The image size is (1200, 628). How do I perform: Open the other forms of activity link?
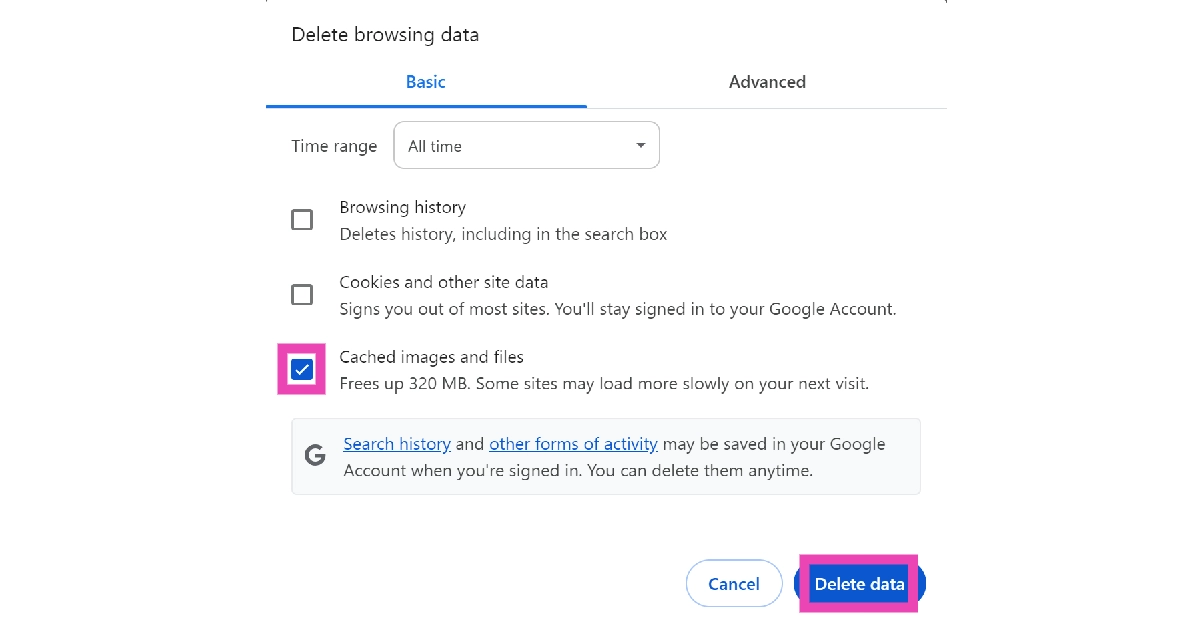(x=573, y=444)
